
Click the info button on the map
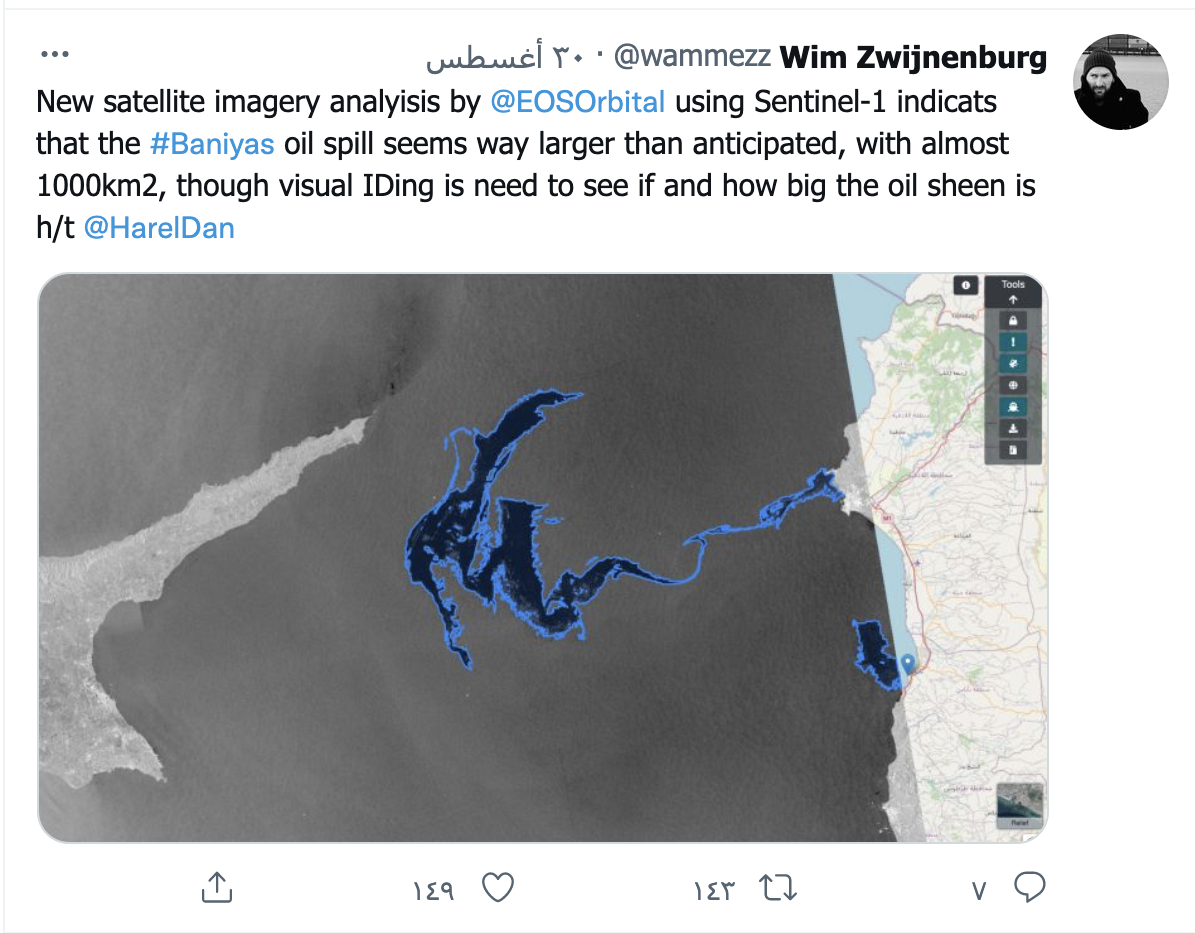[x=966, y=285]
